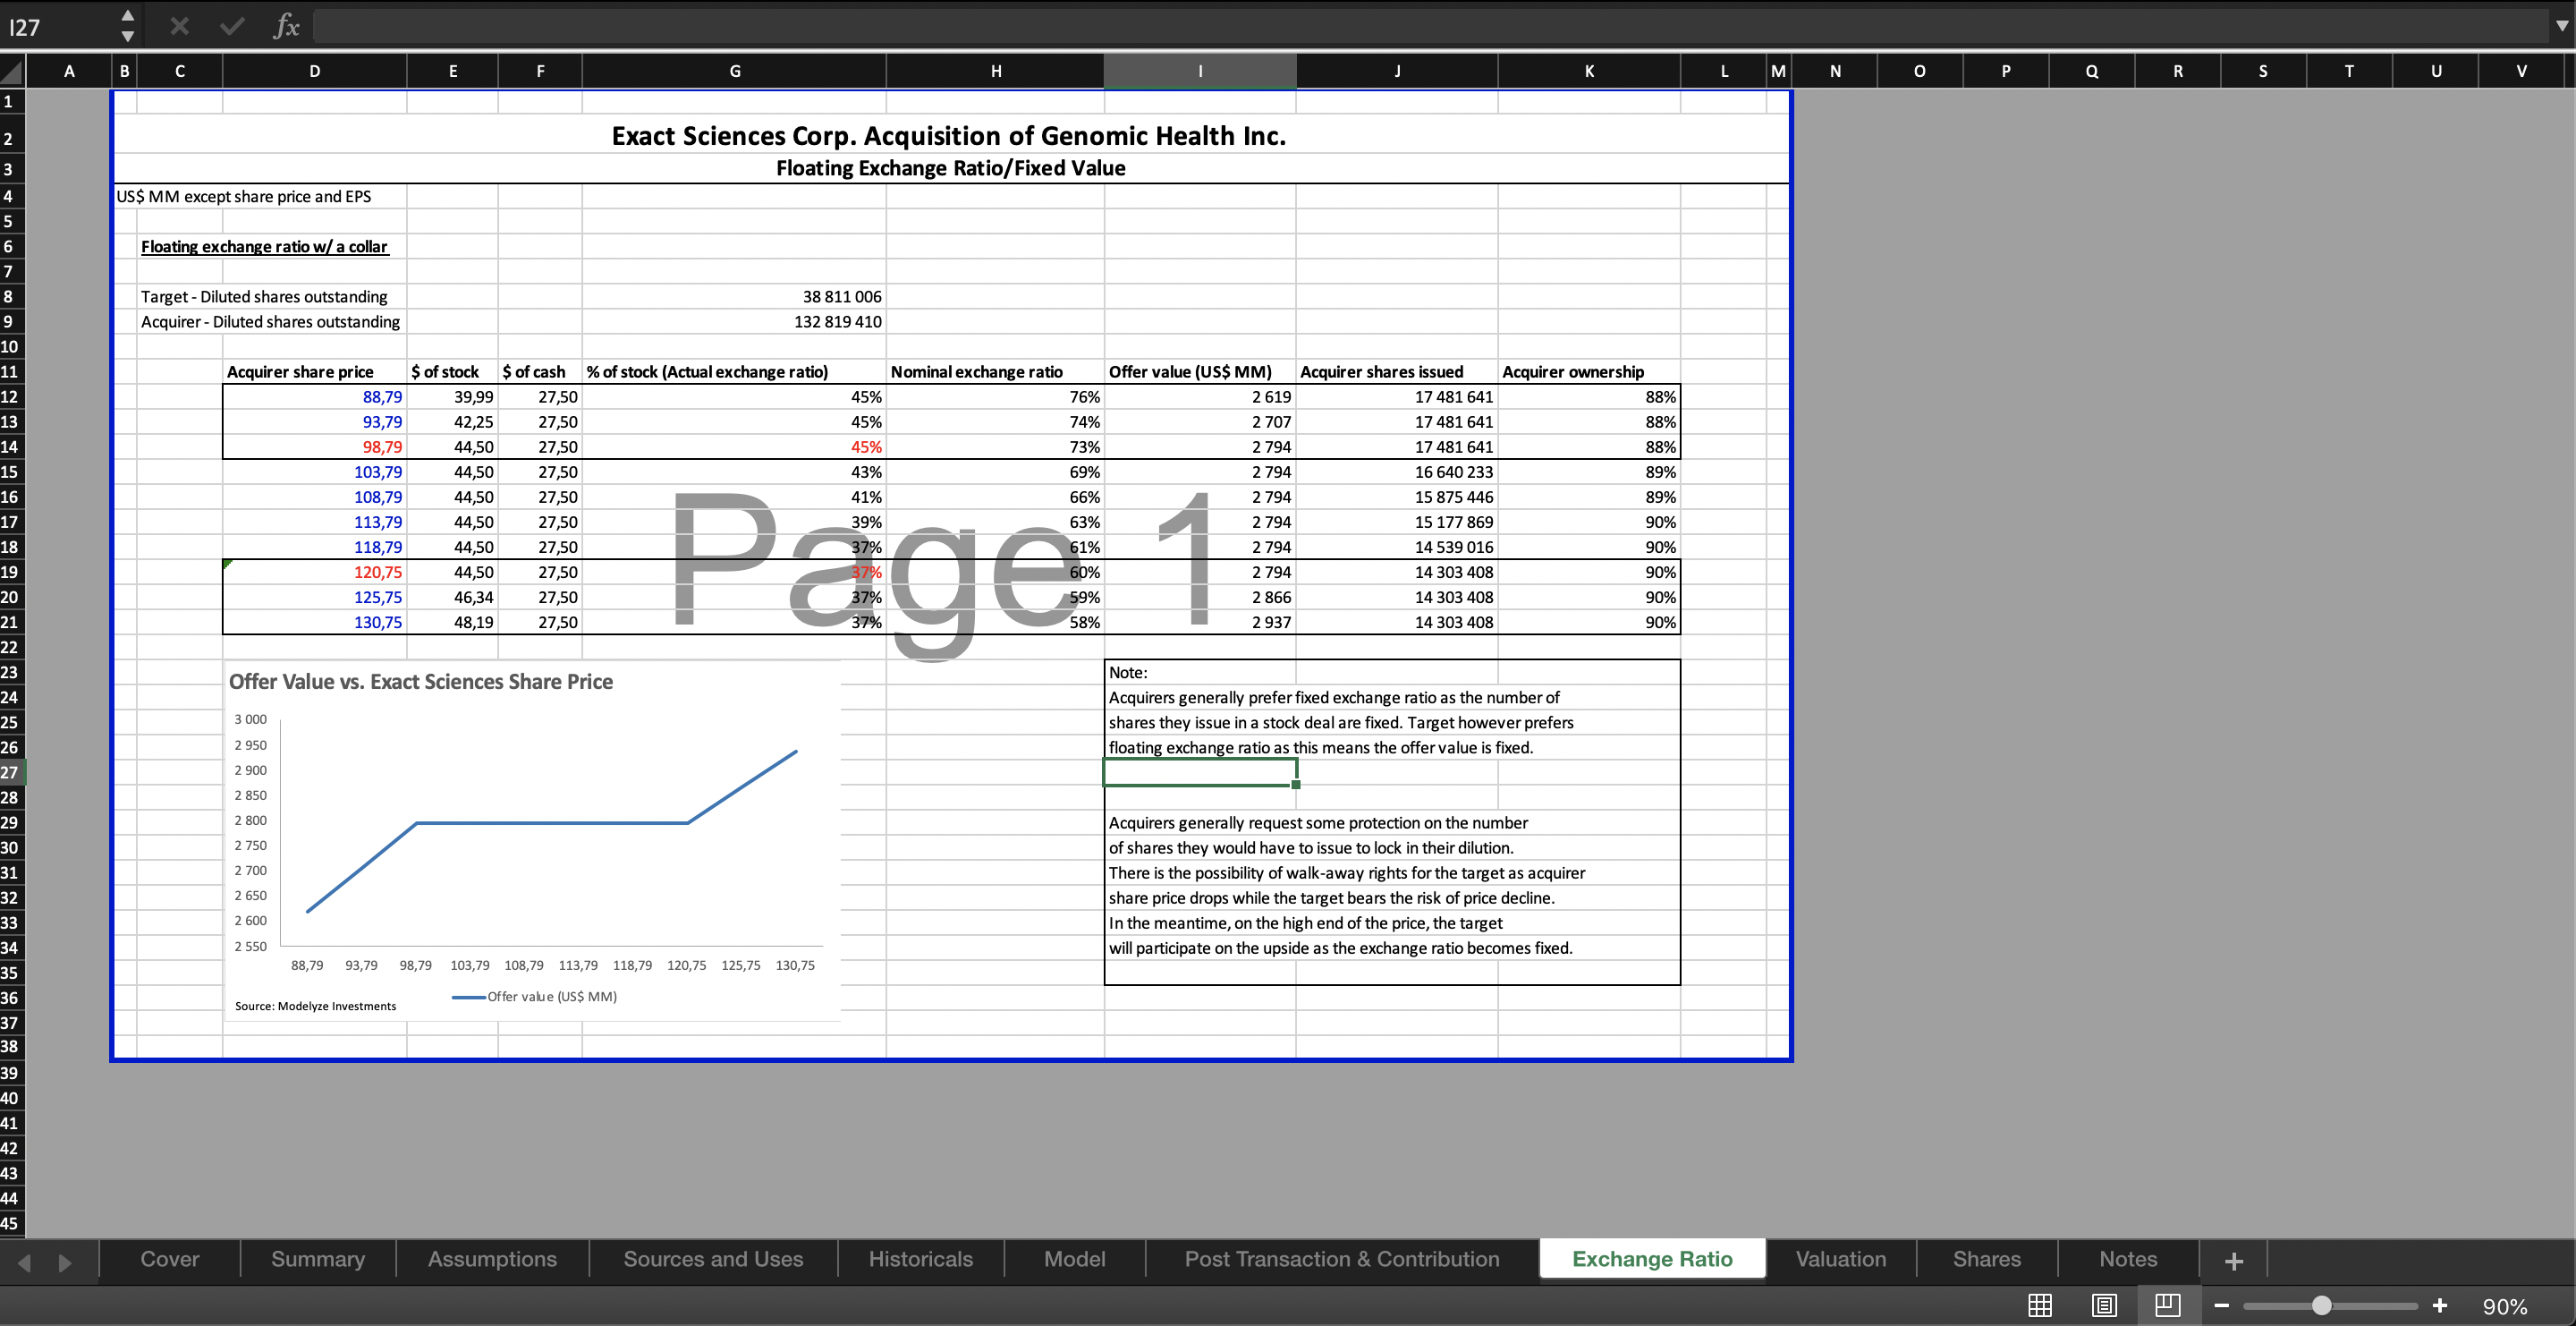Select column I header
Screen dimensions: 2576x1326
1200,71
